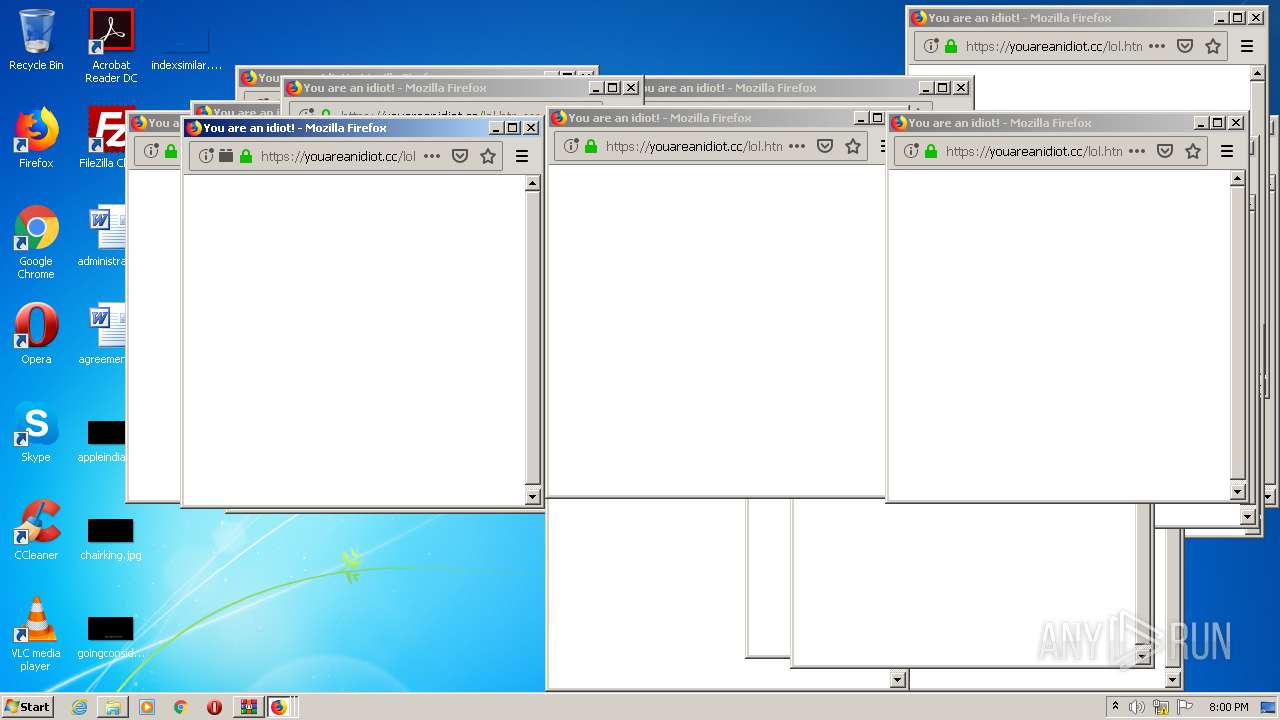Screen dimensions: 1280x720
Task: Toggle bookmark star in middle Firefox window
Action: coord(853,146)
